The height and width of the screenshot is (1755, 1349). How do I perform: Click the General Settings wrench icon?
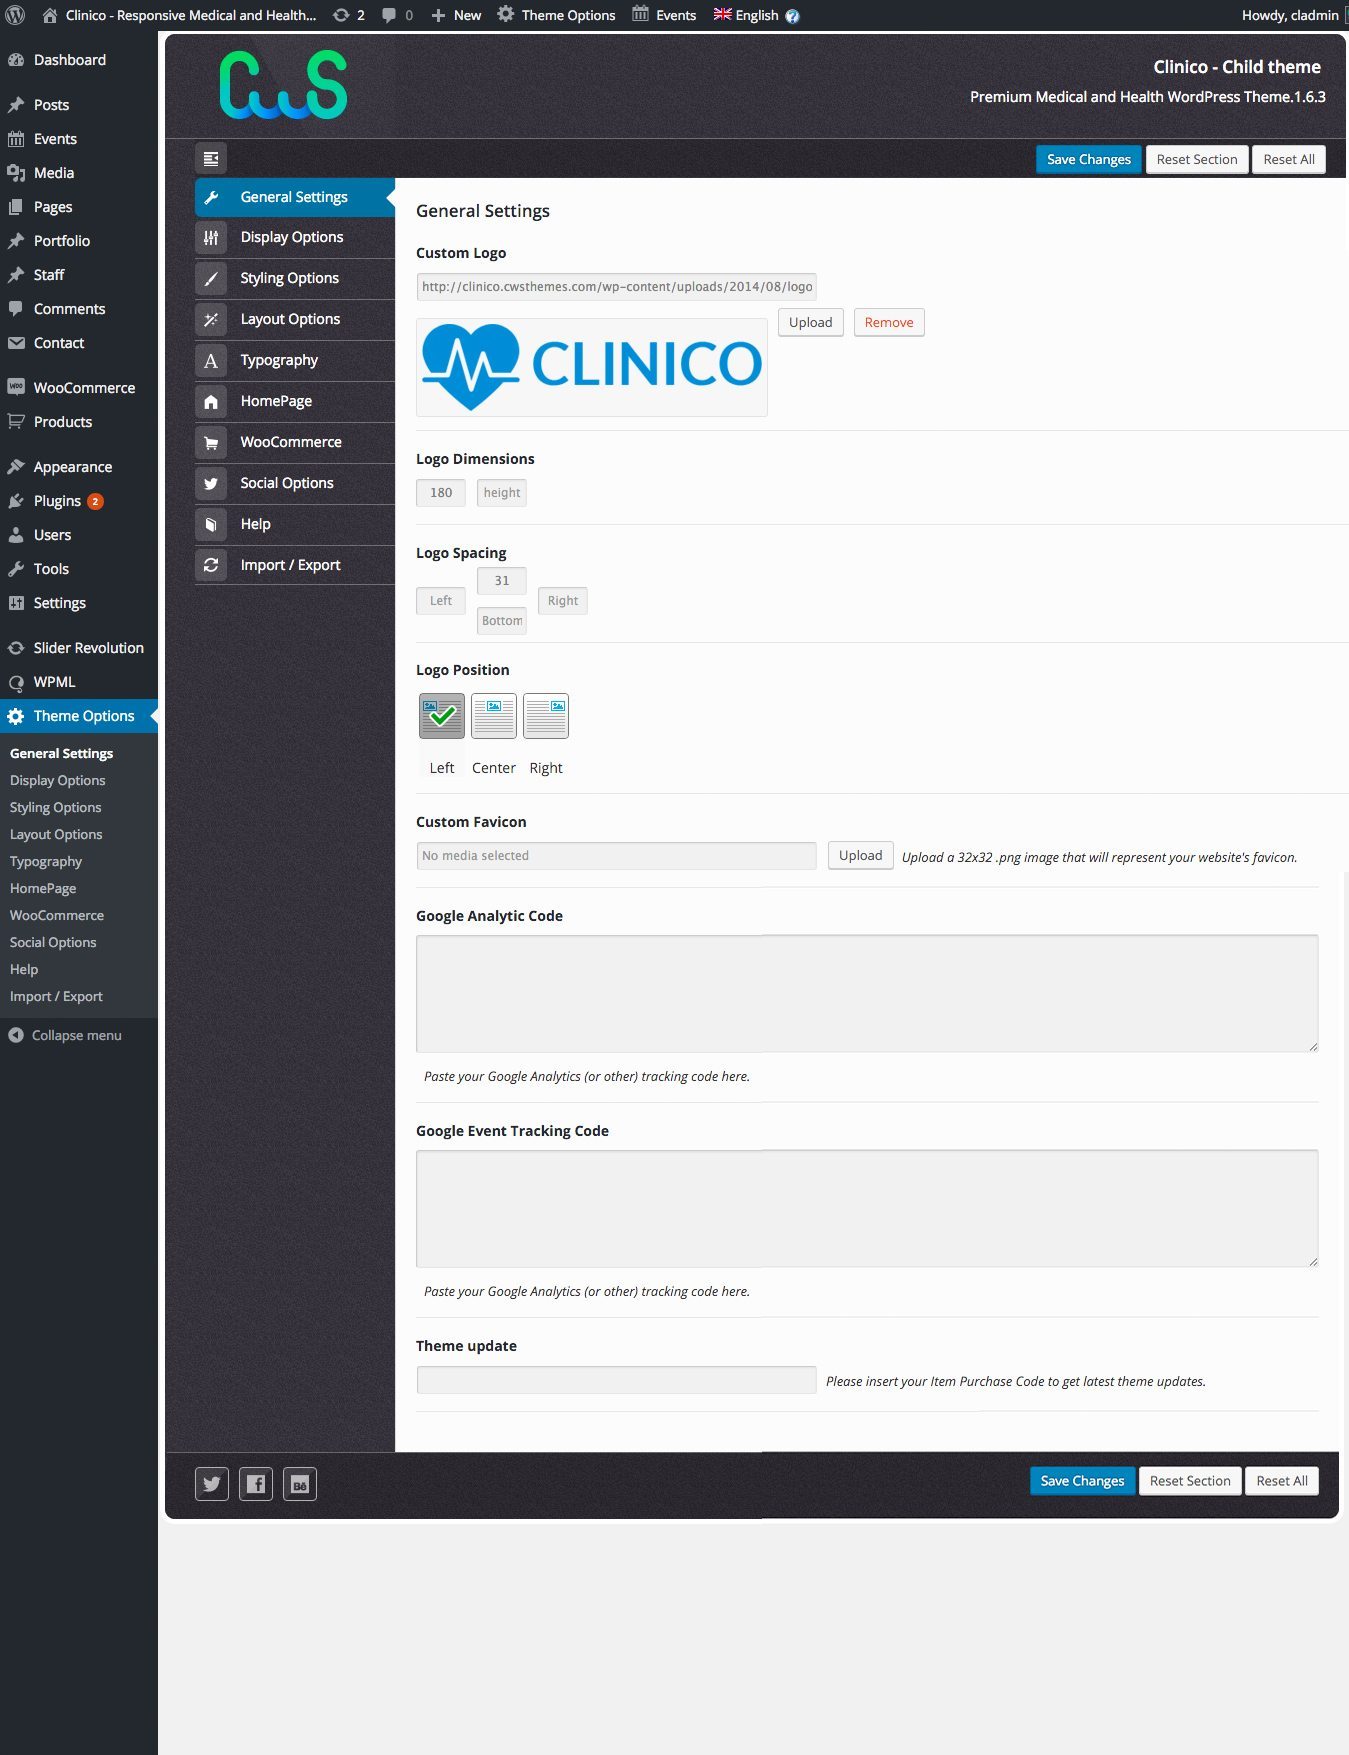[211, 197]
